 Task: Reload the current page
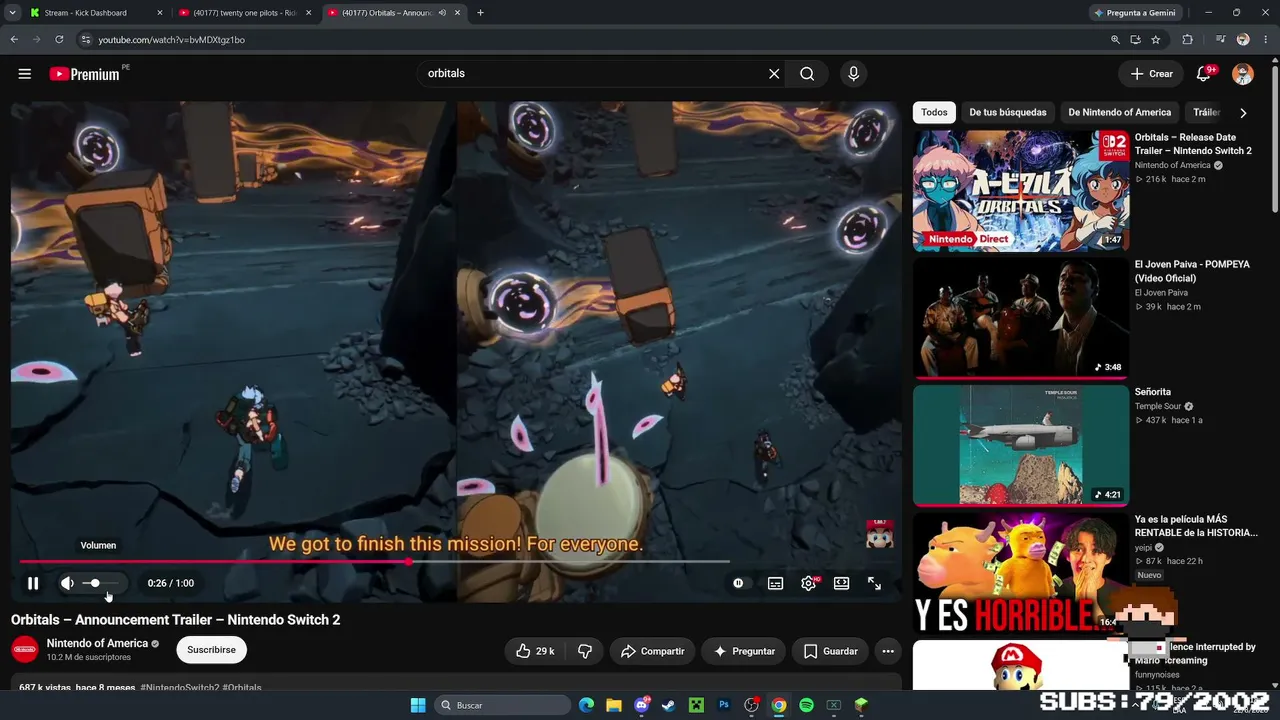(x=59, y=40)
